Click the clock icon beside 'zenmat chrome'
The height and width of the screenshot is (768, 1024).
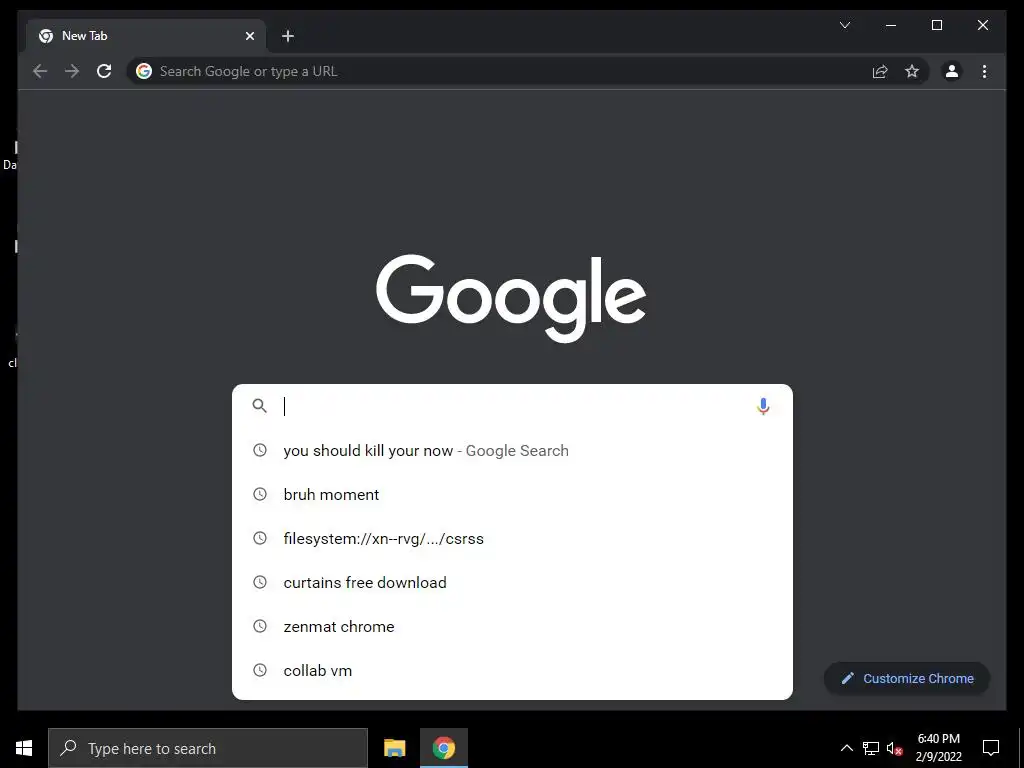[x=260, y=626]
